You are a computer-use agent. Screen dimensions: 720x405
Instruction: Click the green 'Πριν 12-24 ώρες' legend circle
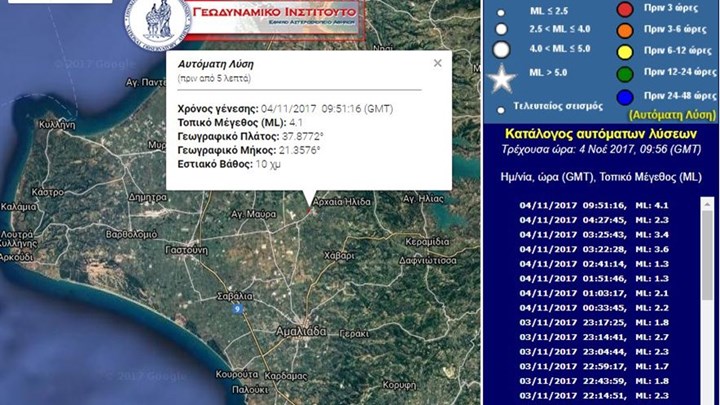[625, 74]
